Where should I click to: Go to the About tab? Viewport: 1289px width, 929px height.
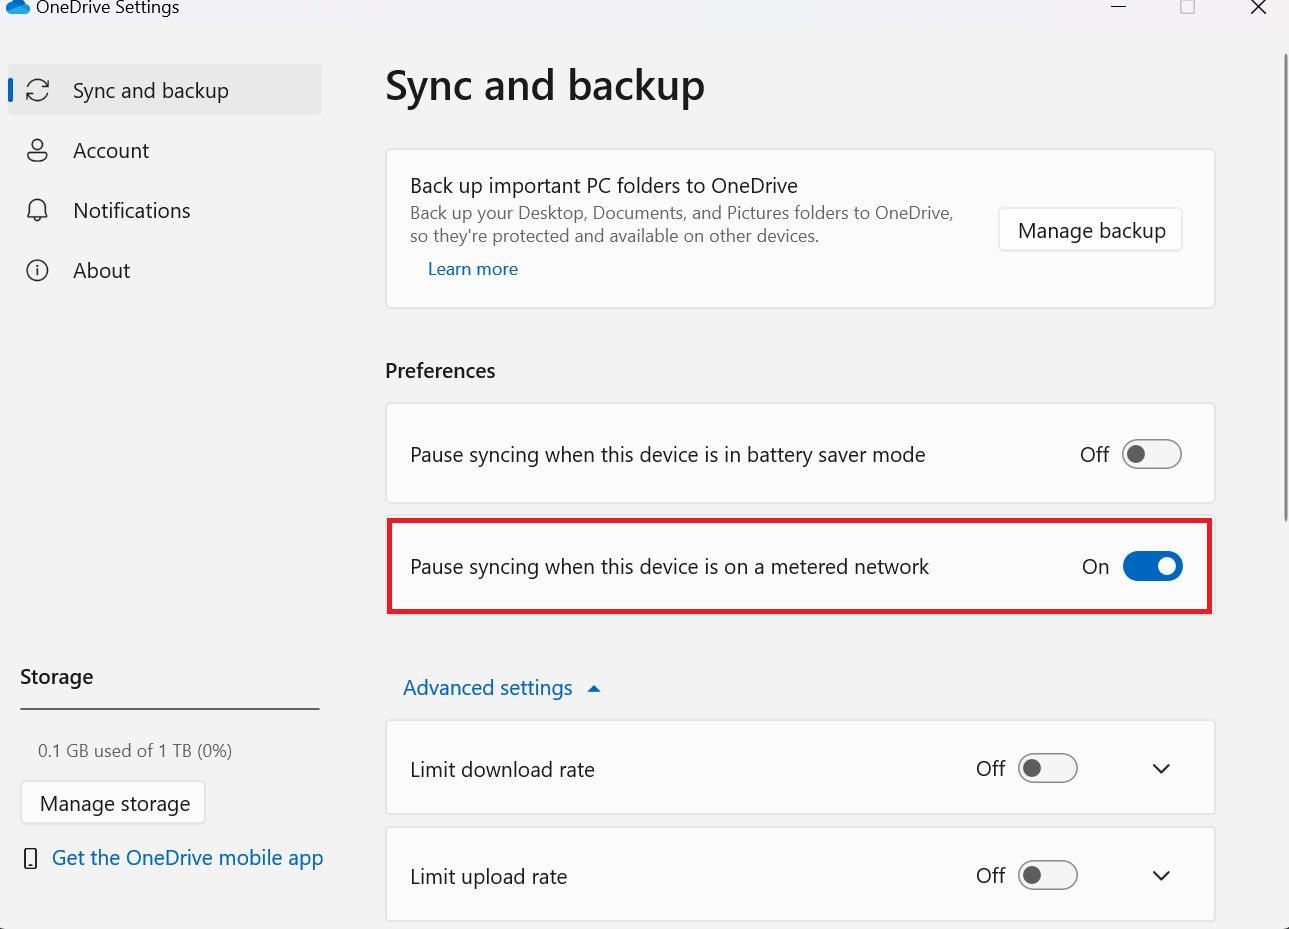[101, 271]
